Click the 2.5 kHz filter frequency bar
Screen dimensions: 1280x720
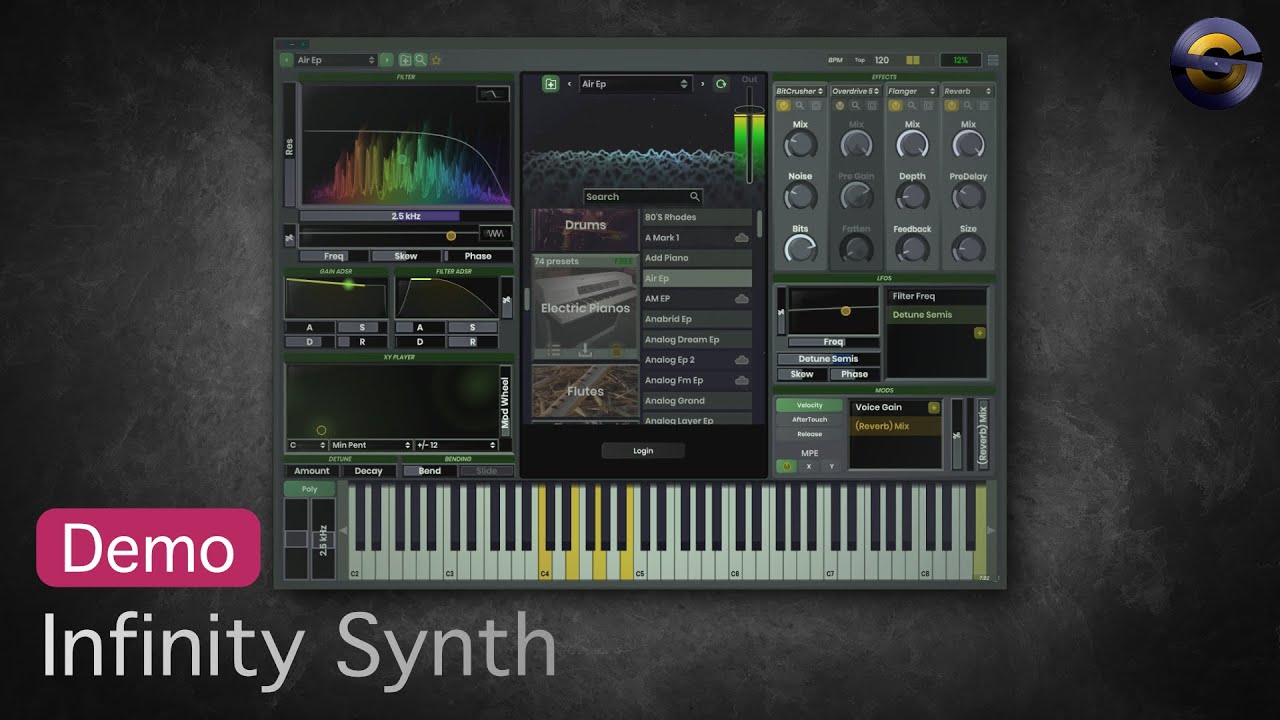(405, 216)
